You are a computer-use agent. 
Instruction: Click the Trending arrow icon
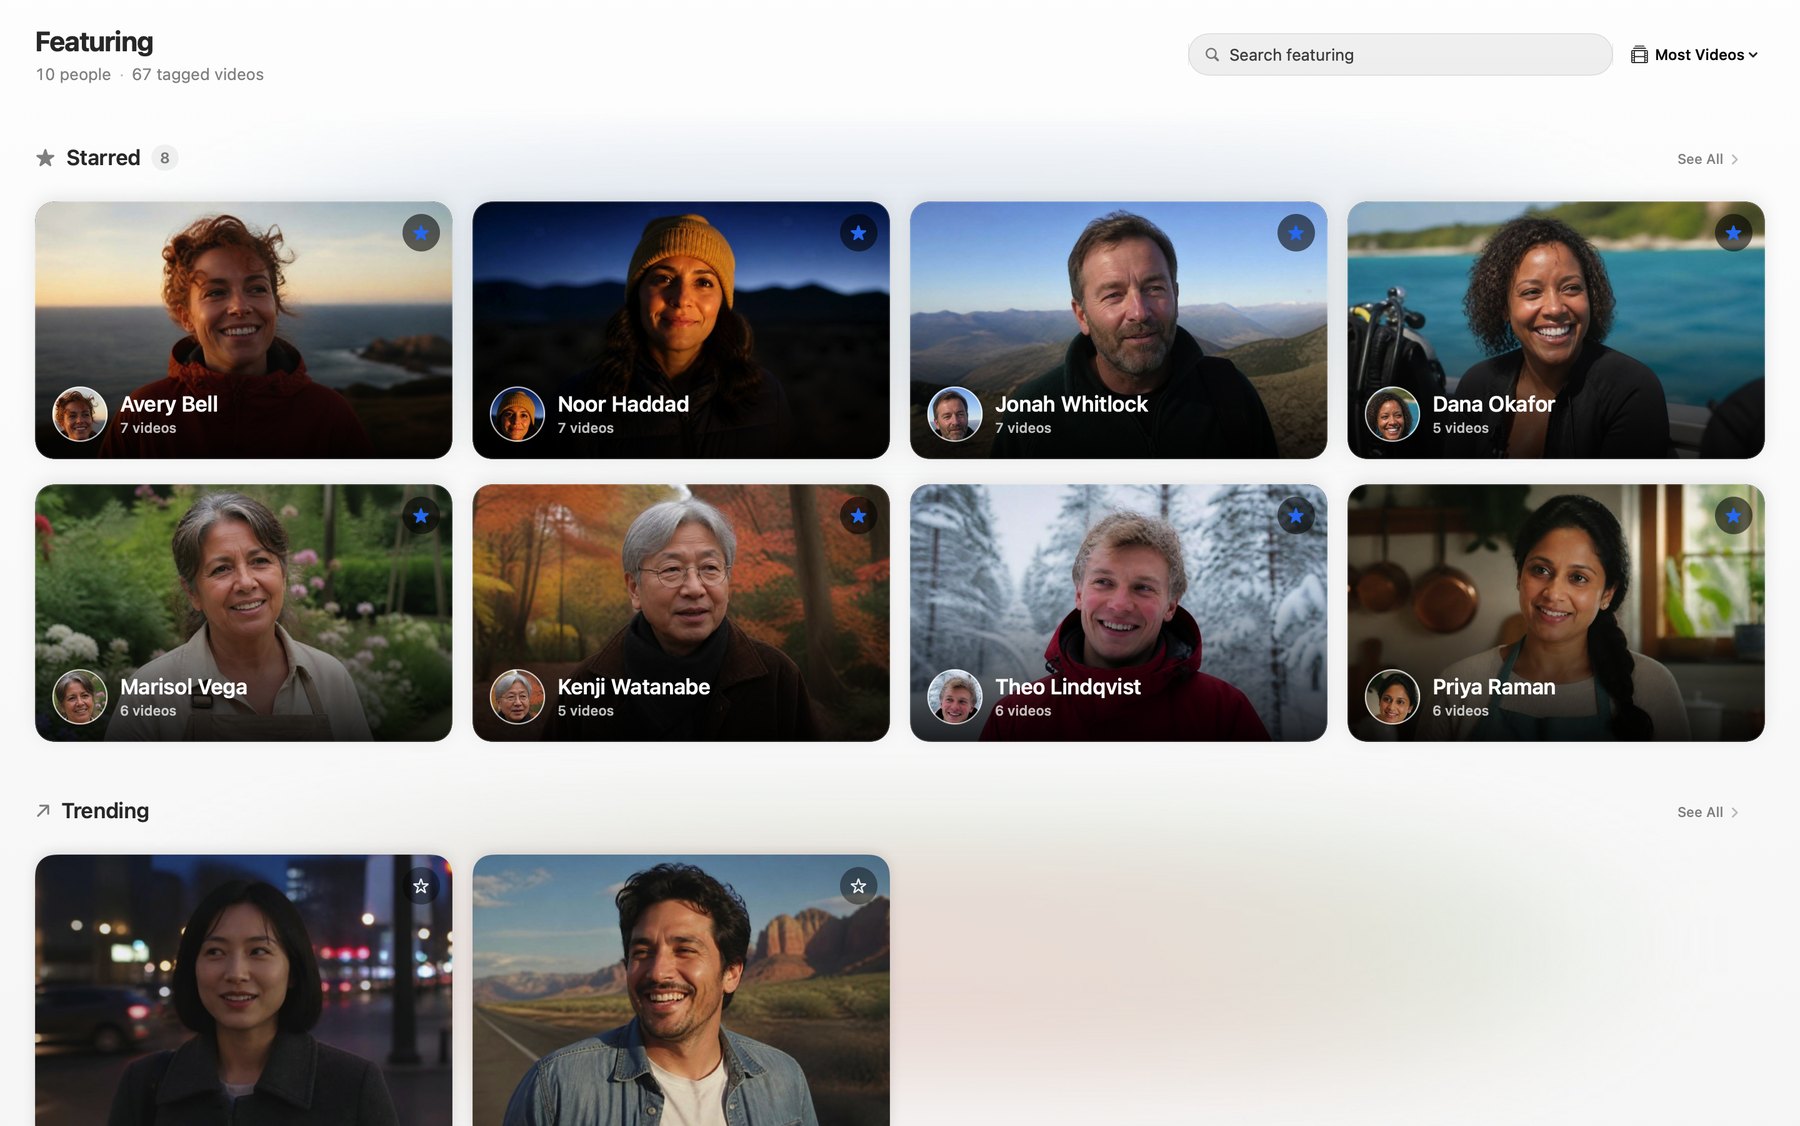tap(43, 811)
